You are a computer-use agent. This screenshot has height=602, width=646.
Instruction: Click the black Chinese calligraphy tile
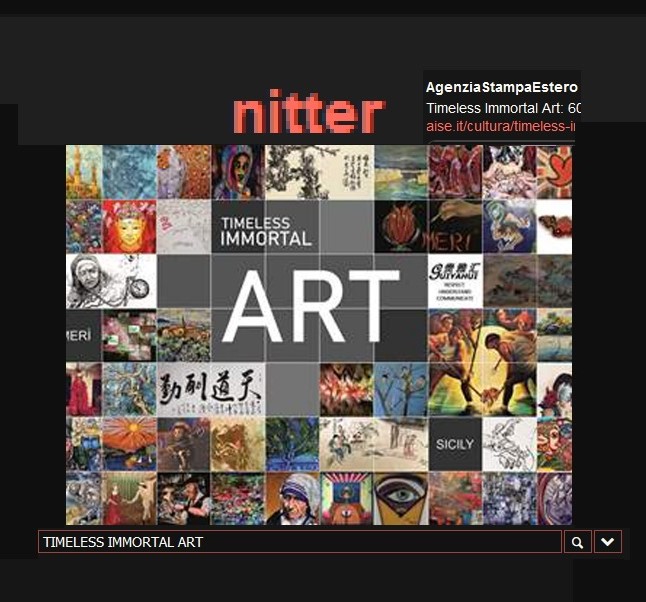click(x=211, y=389)
